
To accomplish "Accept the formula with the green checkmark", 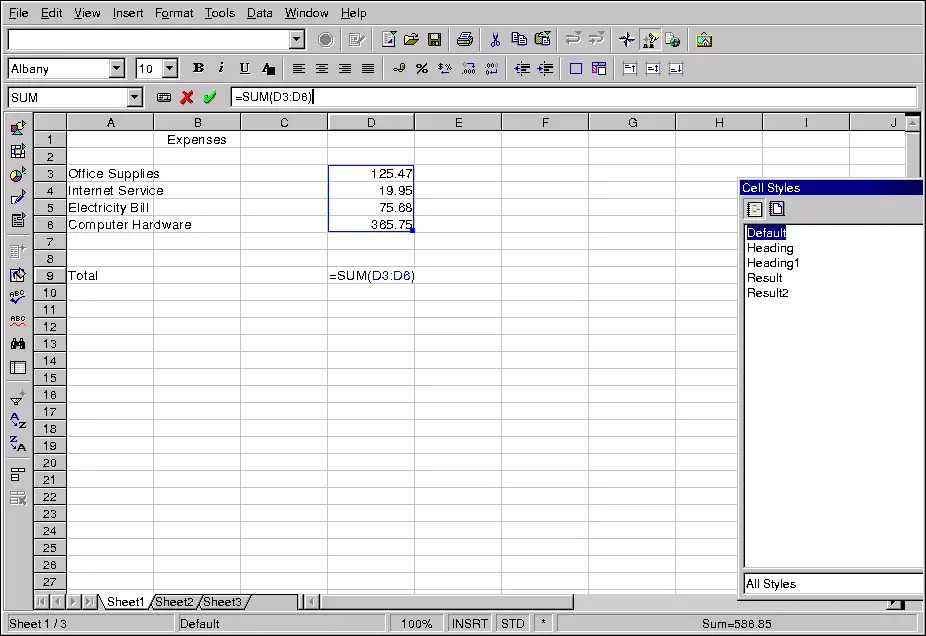I will [209, 97].
